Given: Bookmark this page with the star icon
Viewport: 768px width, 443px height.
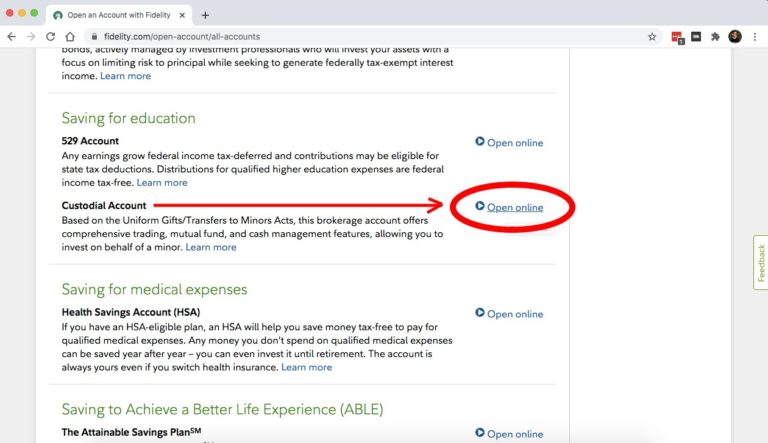Looking at the screenshot, I should coord(652,36).
